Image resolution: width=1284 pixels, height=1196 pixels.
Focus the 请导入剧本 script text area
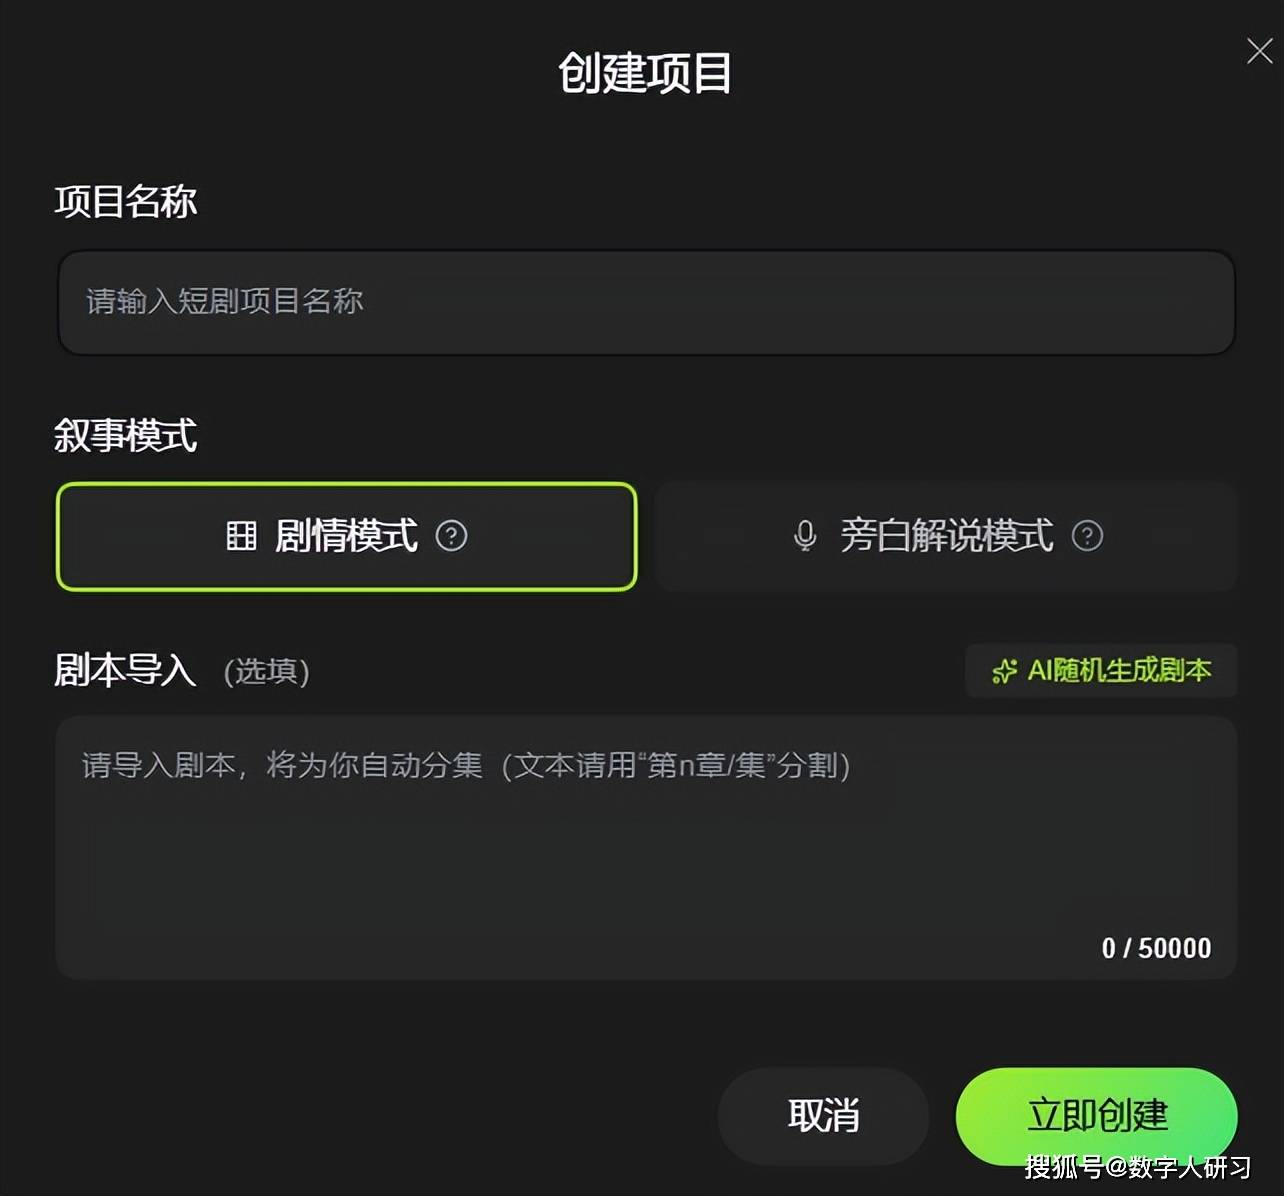[x=646, y=847]
